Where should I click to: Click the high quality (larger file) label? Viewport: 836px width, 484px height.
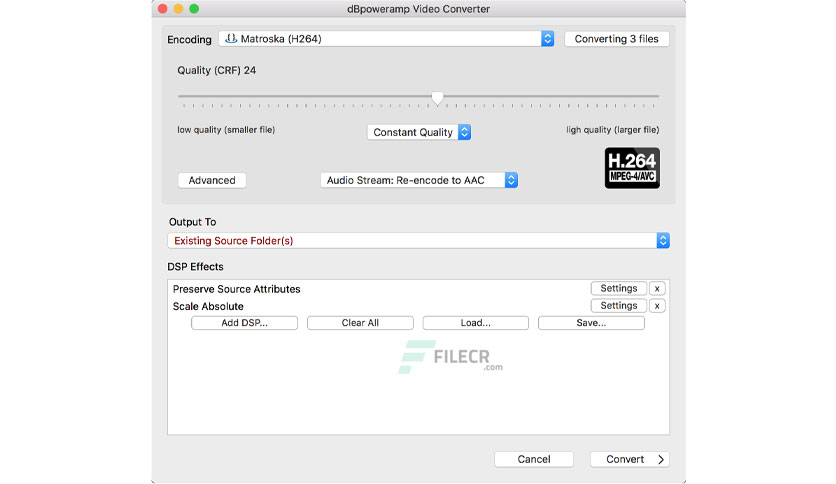[613, 130]
